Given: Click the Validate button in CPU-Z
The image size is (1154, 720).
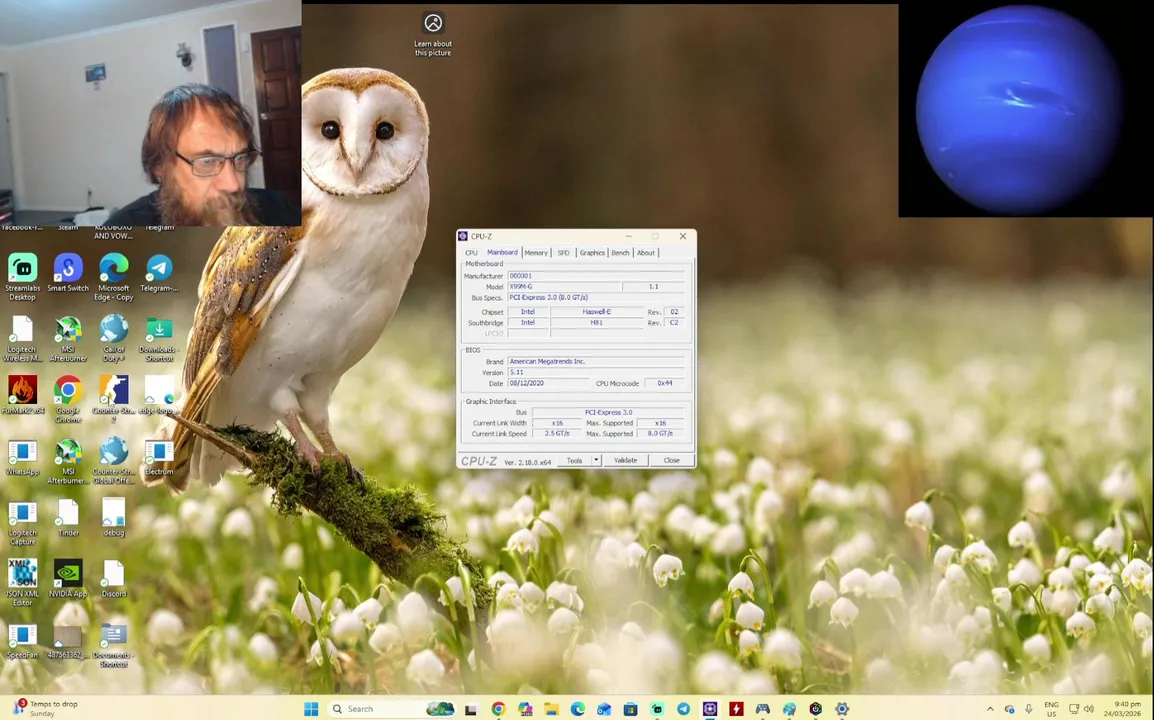Looking at the screenshot, I should [x=626, y=460].
